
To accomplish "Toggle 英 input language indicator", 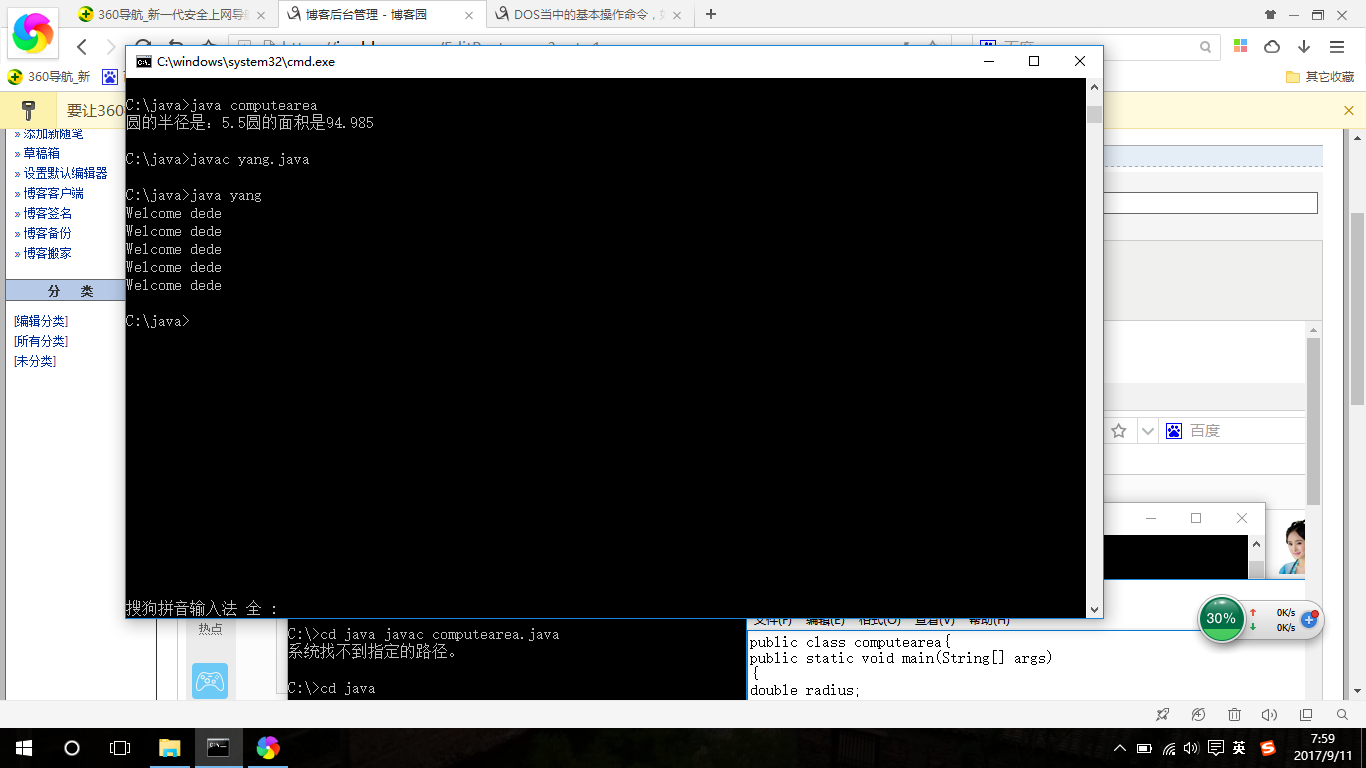I will (x=1239, y=748).
